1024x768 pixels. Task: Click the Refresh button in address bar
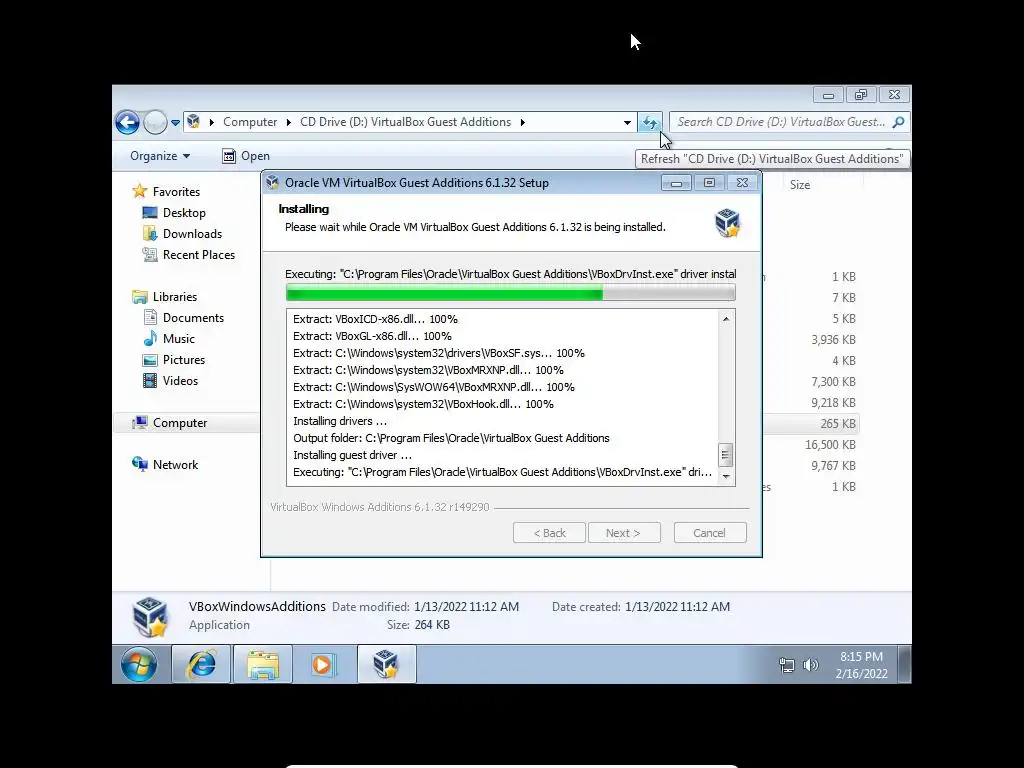point(650,122)
